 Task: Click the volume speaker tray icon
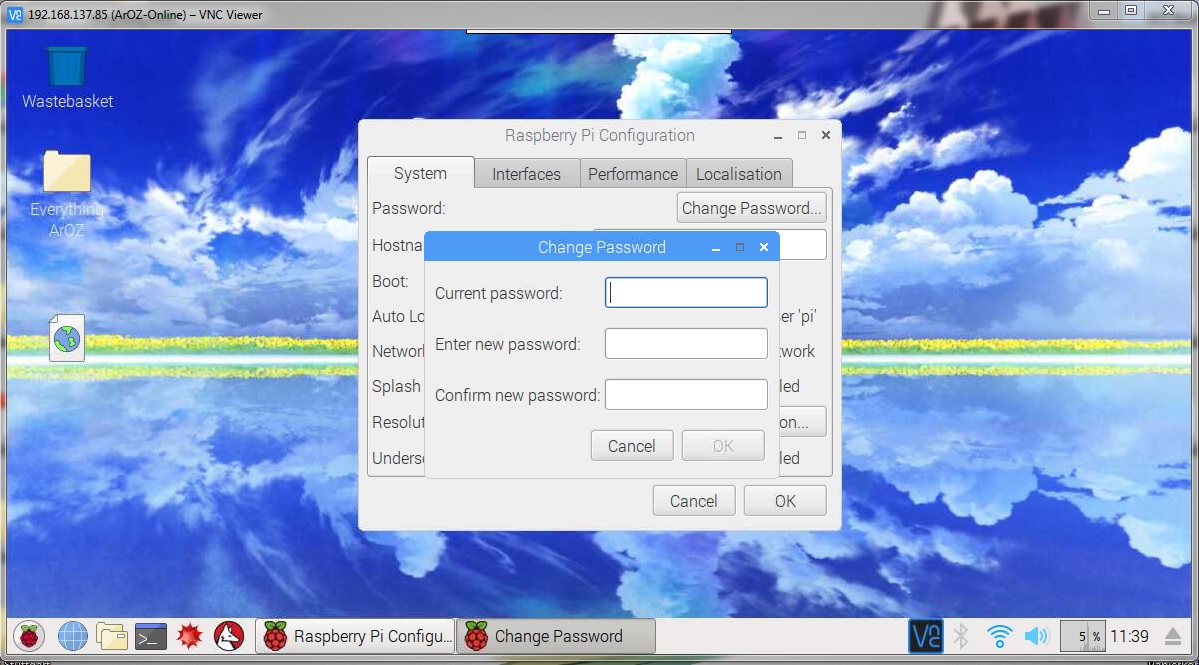(1037, 636)
